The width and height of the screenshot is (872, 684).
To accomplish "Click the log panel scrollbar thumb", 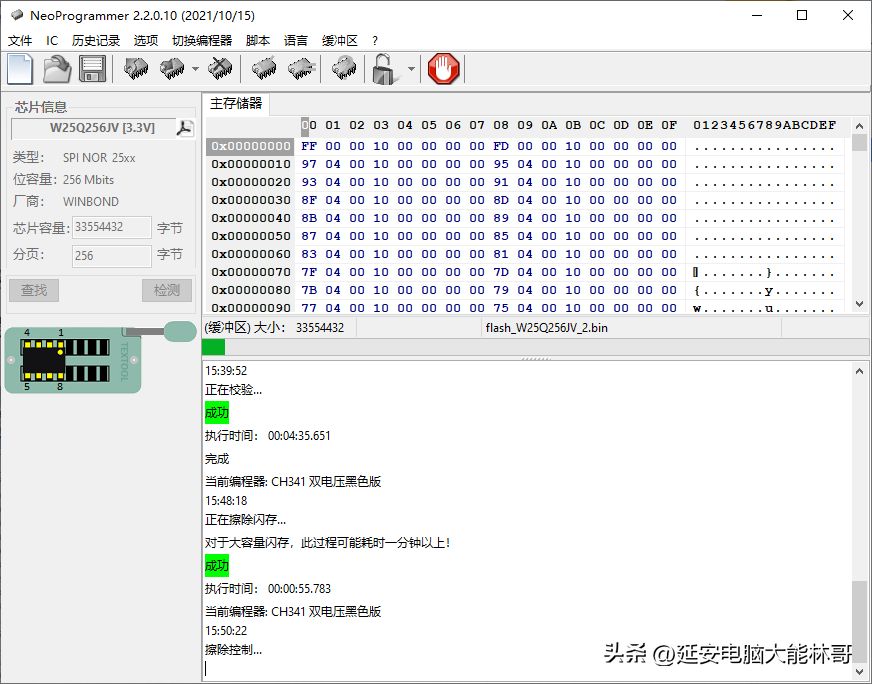I will (x=859, y=621).
